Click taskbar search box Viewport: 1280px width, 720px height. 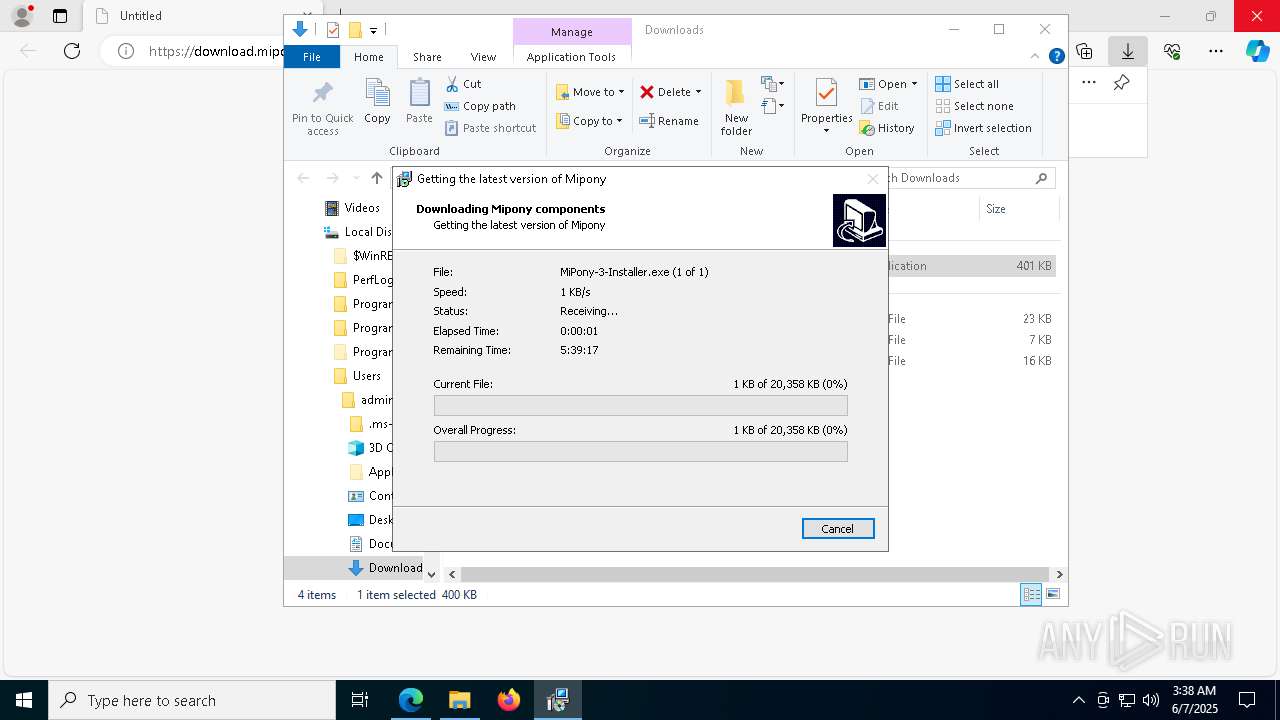[x=192, y=700]
